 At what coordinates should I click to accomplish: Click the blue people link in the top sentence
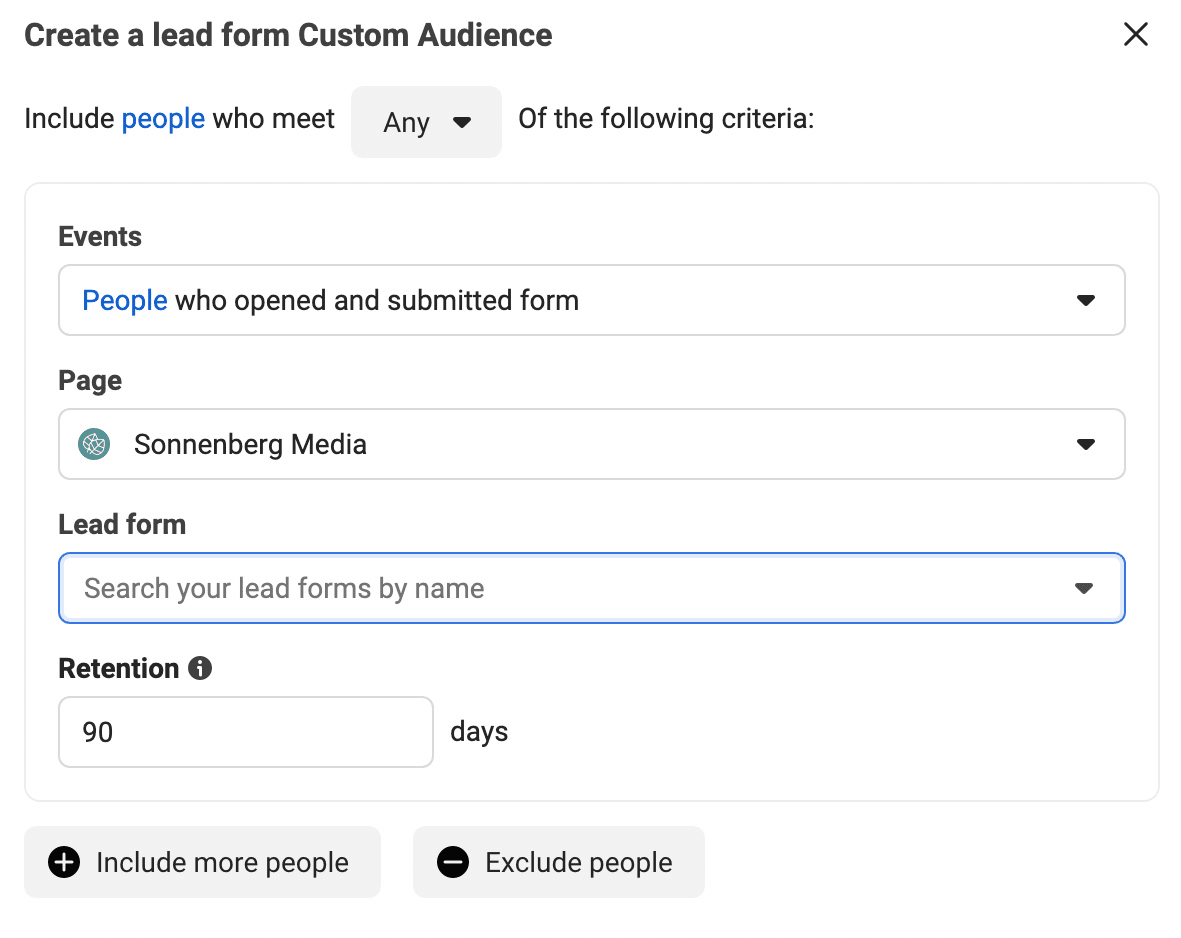(163, 119)
